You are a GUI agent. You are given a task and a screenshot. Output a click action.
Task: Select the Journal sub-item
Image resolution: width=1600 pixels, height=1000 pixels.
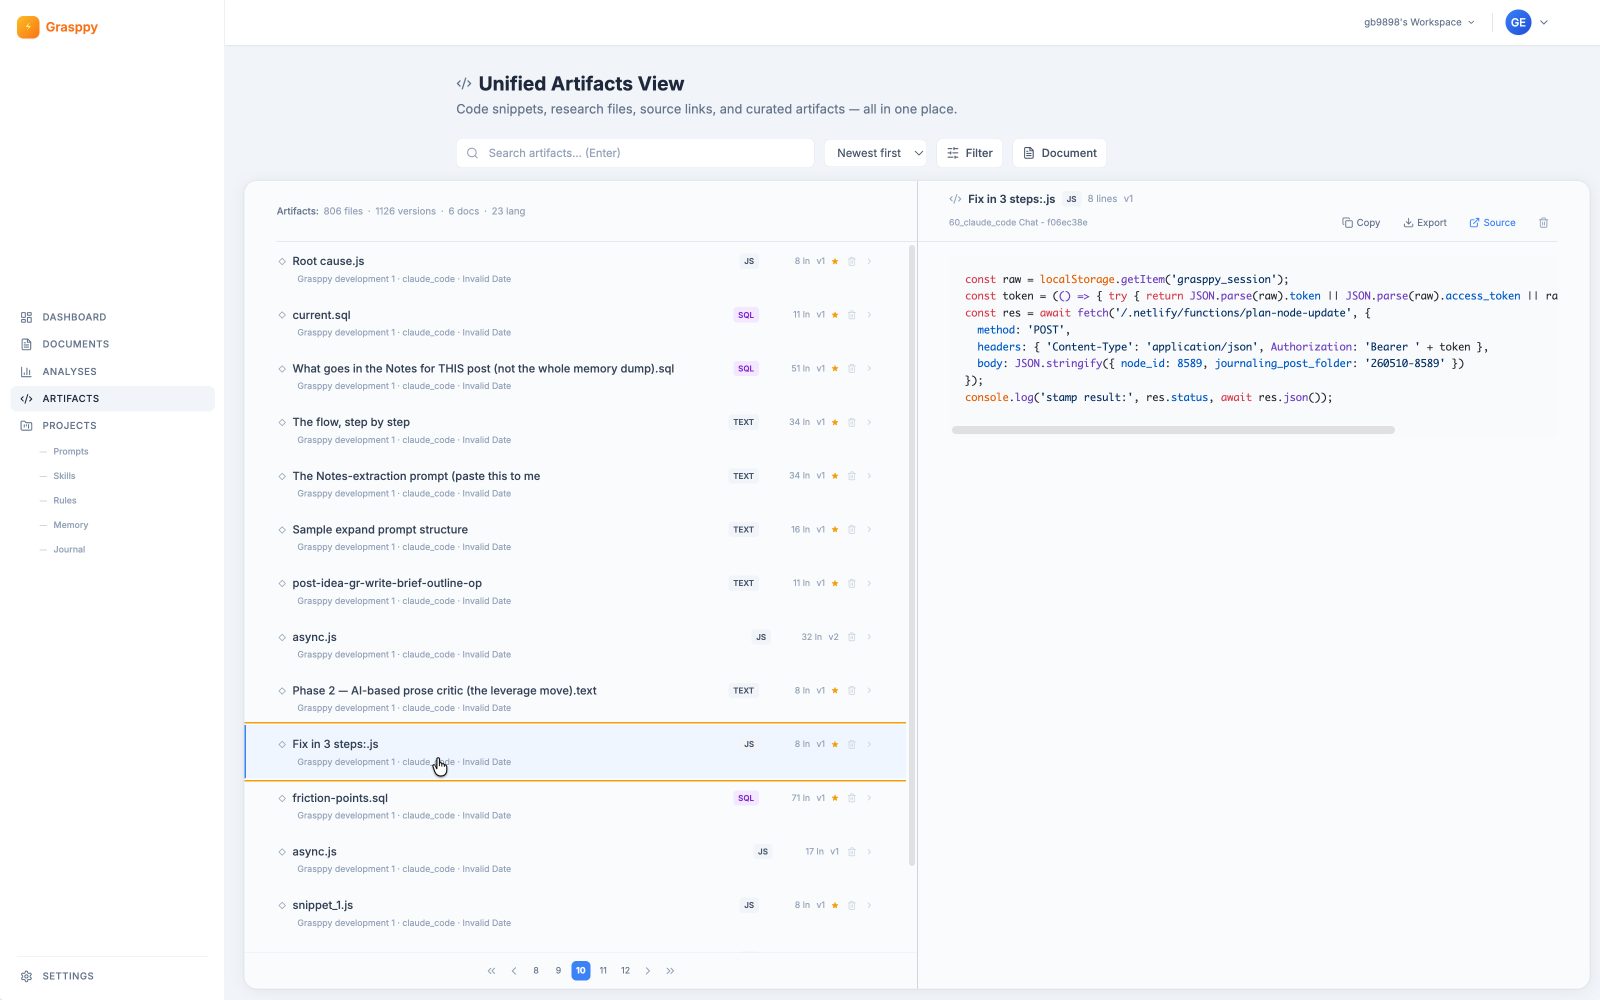click(69, 549)
